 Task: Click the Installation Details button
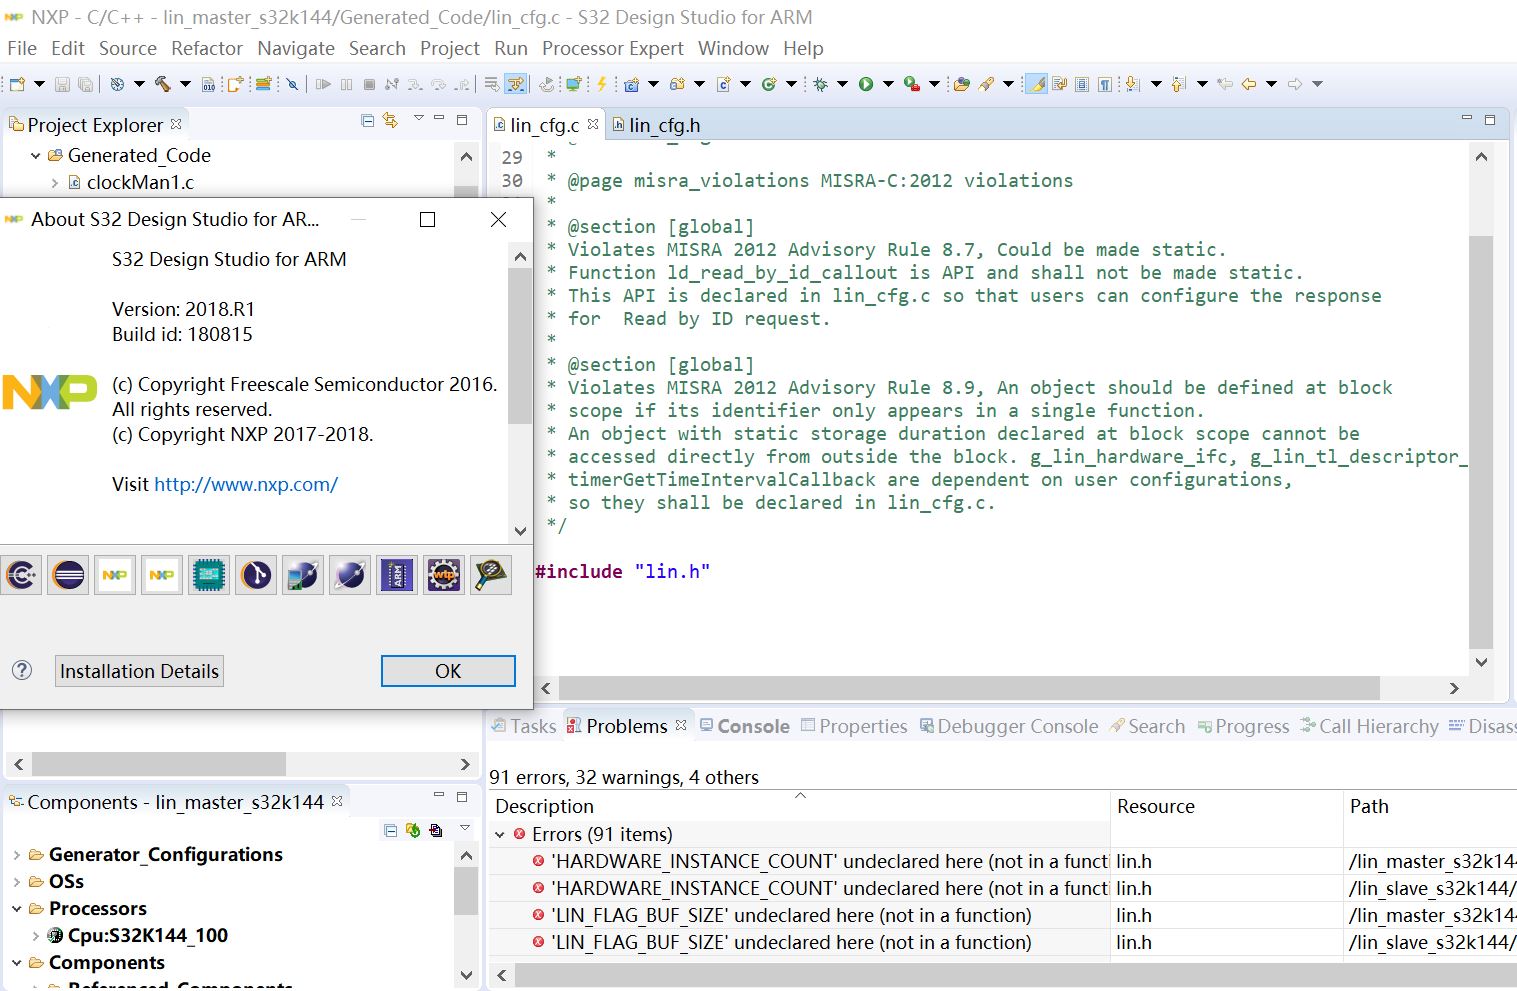click(x=139, y=671)
